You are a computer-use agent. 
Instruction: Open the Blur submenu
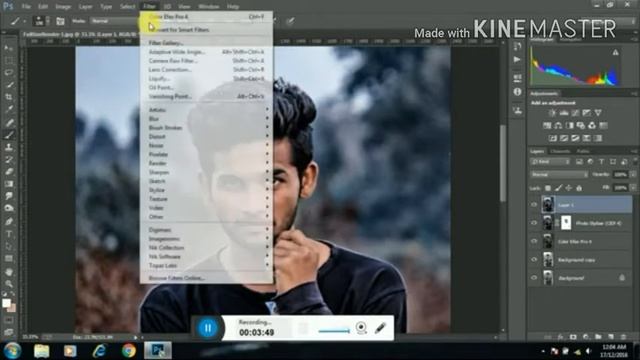(x=206, y=119)
